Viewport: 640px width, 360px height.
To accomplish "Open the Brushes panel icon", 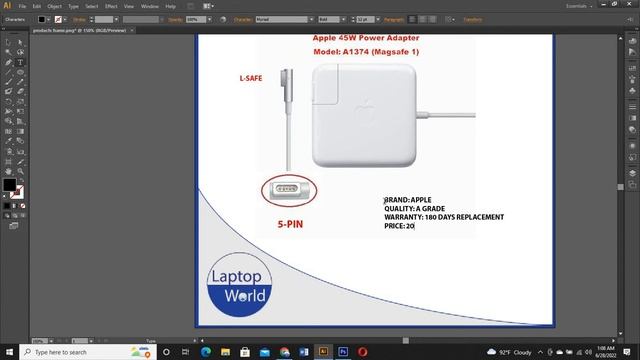I will [x=632, y=79].
